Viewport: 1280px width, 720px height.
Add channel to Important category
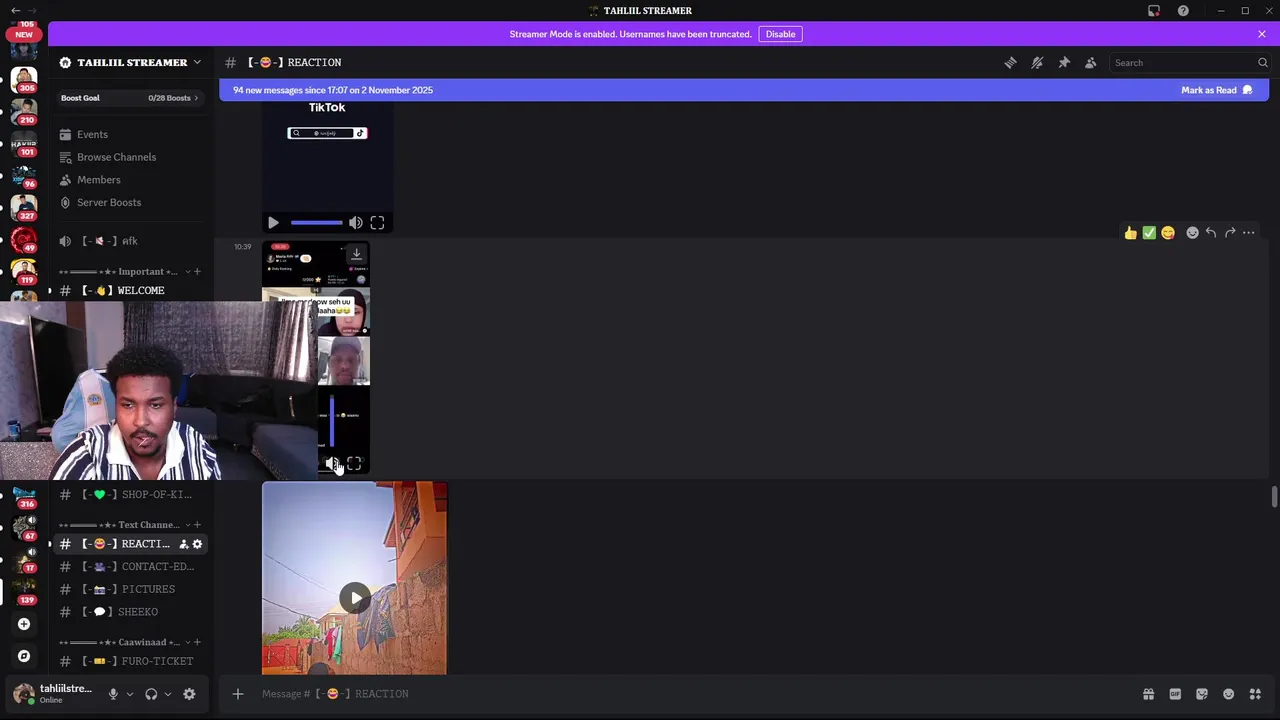click(197, 272)
